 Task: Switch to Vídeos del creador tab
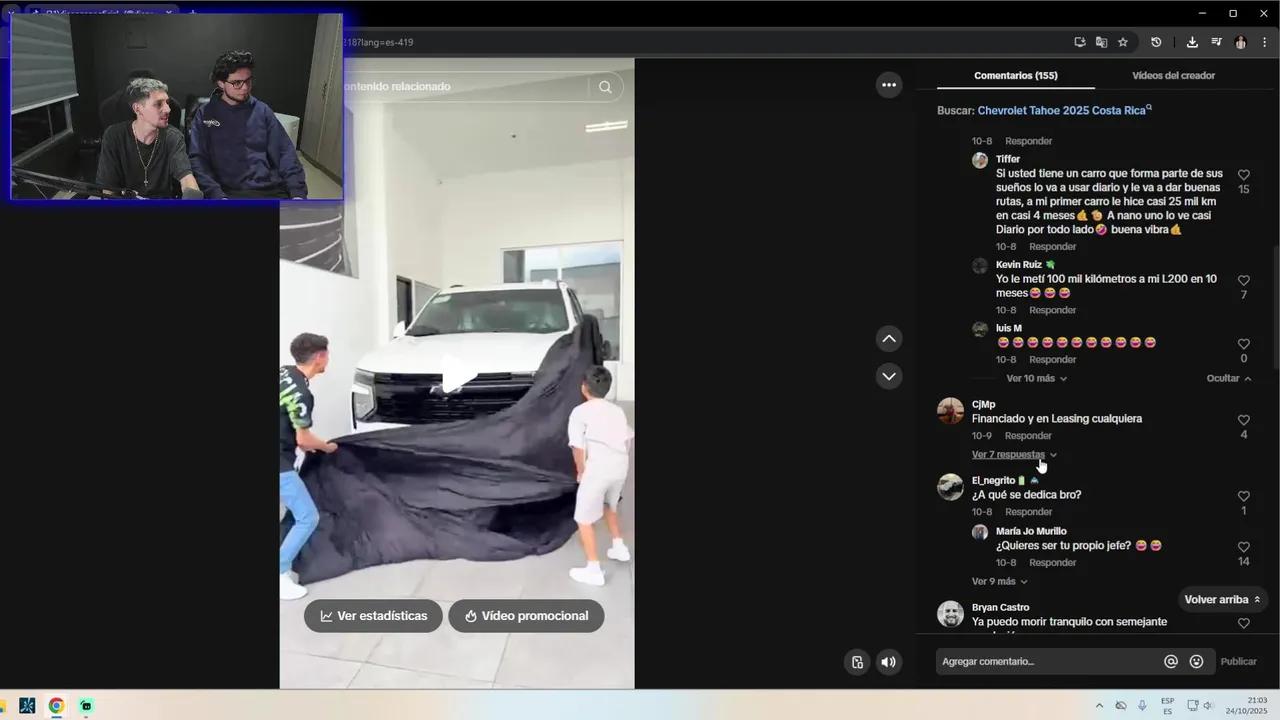click(x=1173, y=75)
